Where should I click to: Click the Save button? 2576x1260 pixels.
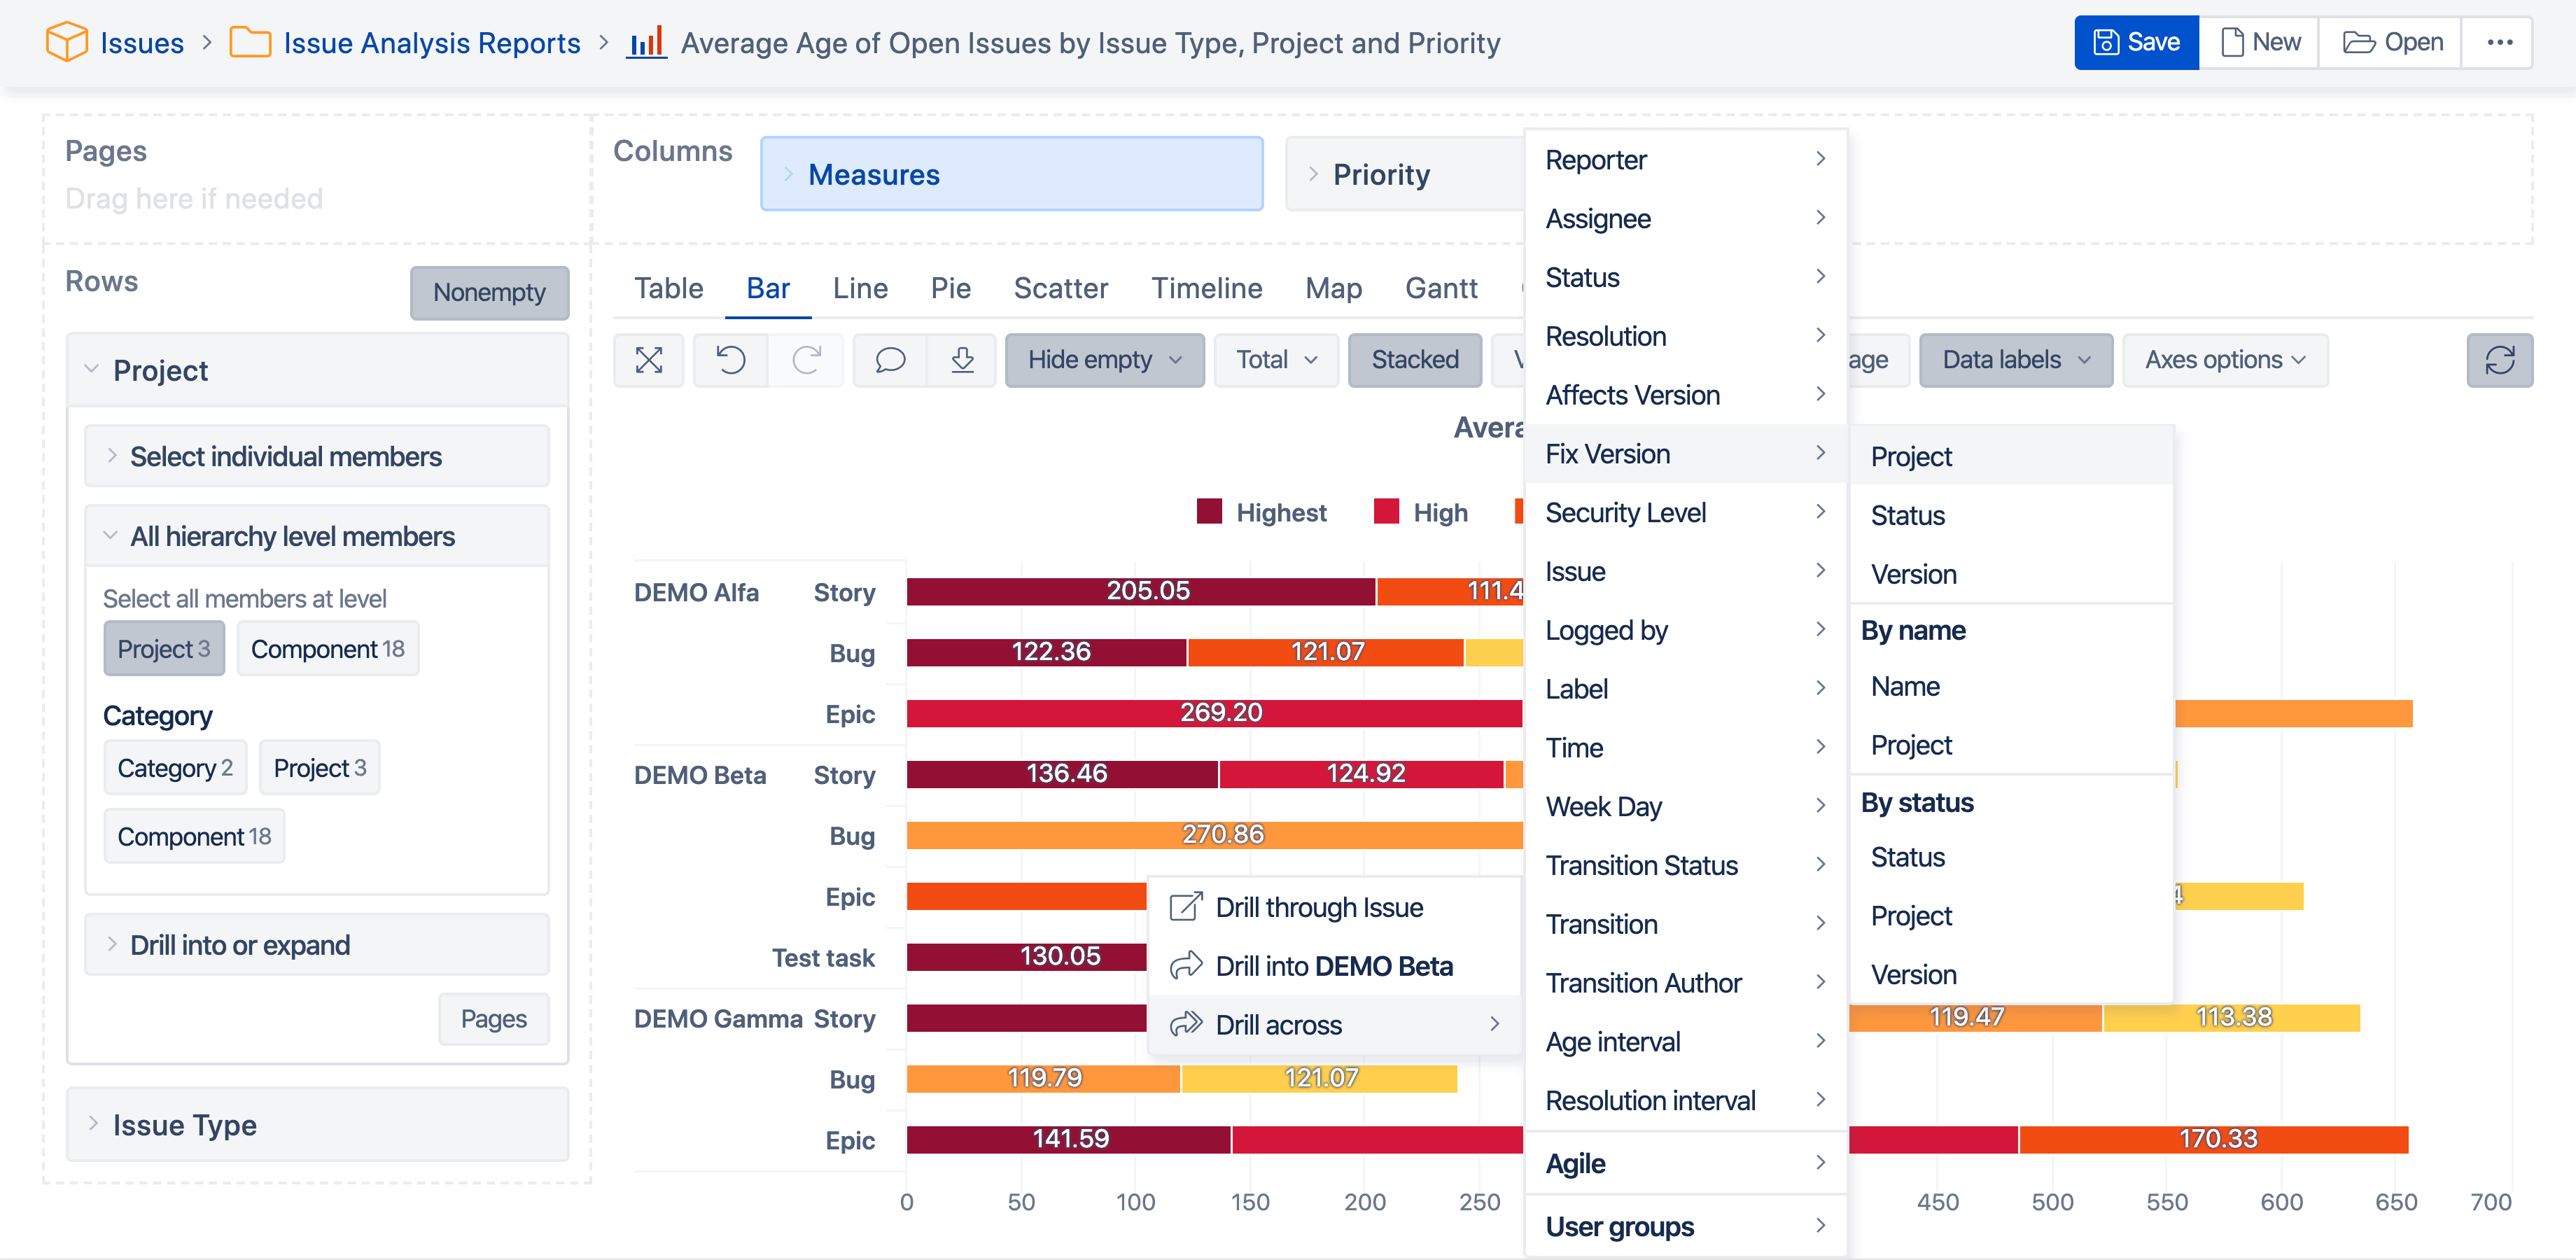[x=2136, y=43]
